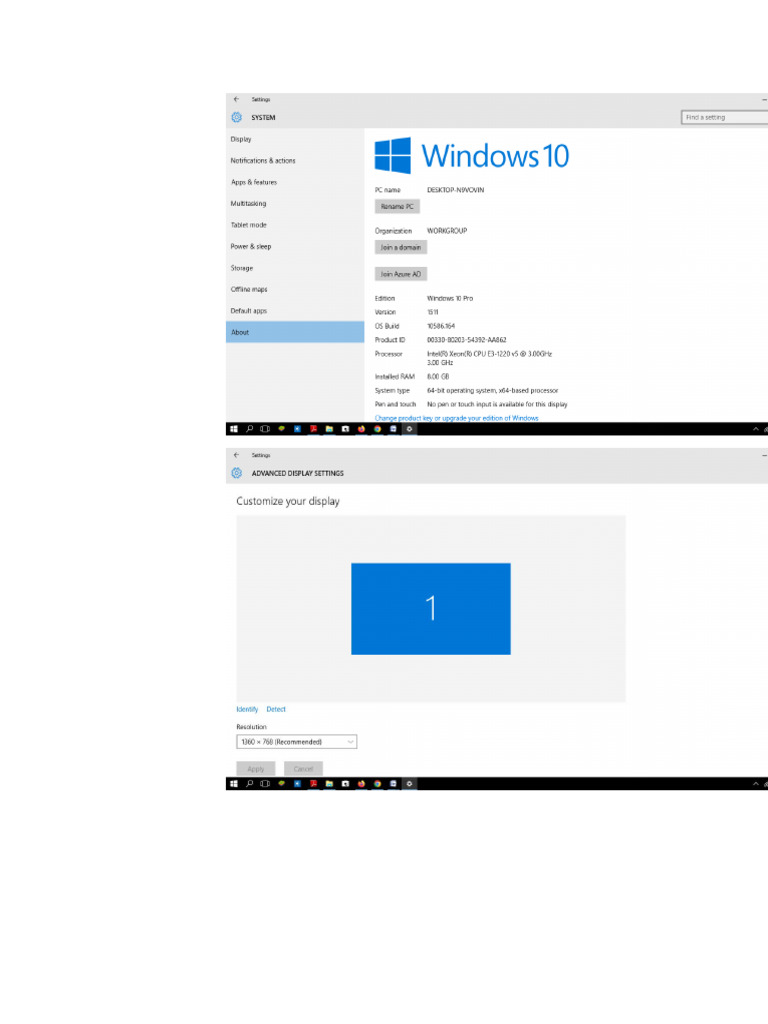This screenshot has height=1024, width=768.
Task: Click the Join a domain button
Action: [400, 248]
